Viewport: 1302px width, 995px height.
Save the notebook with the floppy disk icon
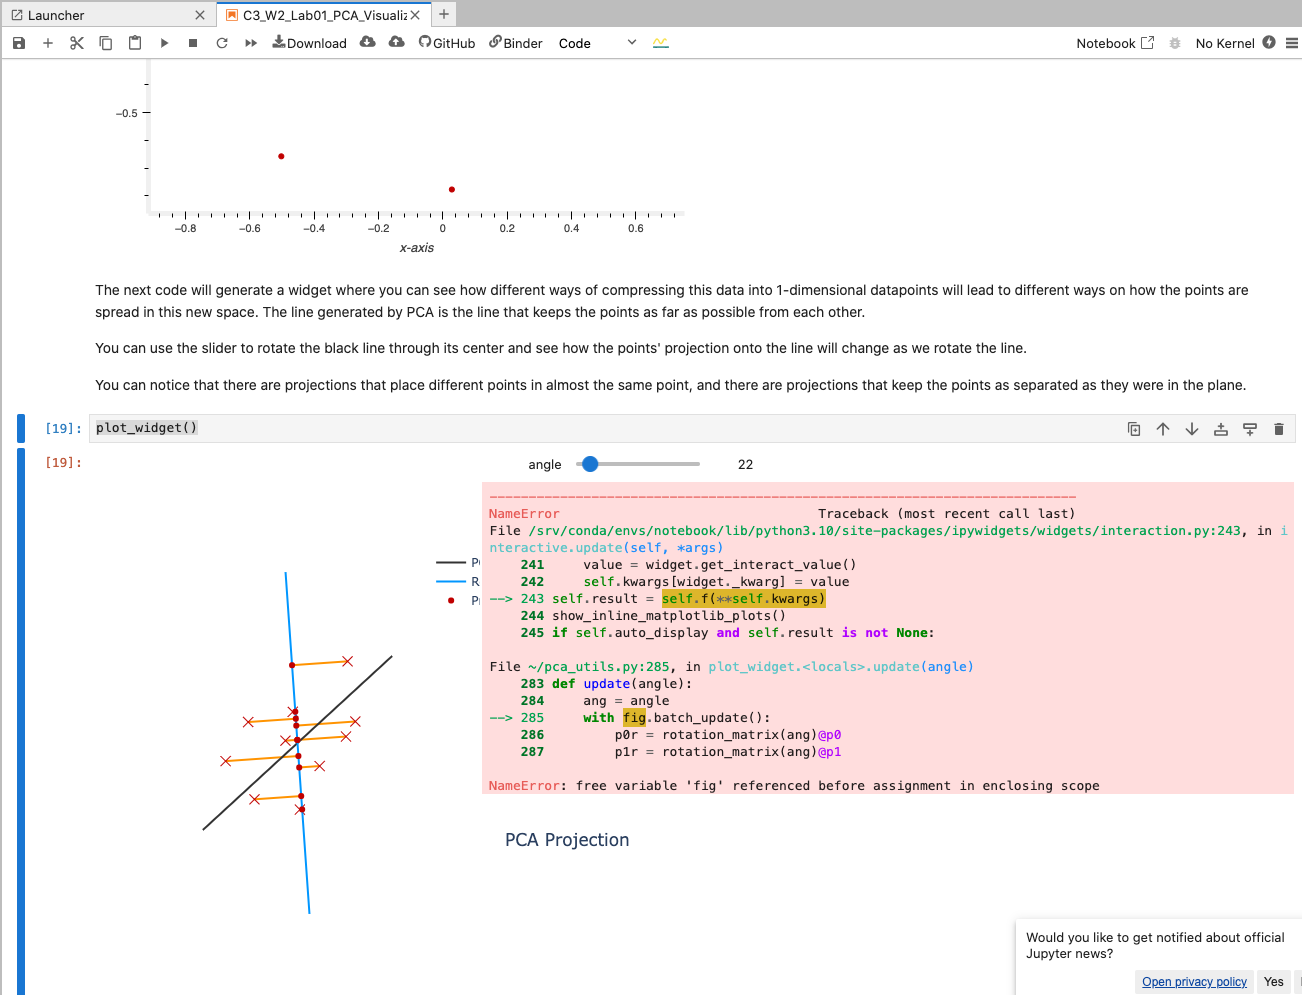point(19,43)
